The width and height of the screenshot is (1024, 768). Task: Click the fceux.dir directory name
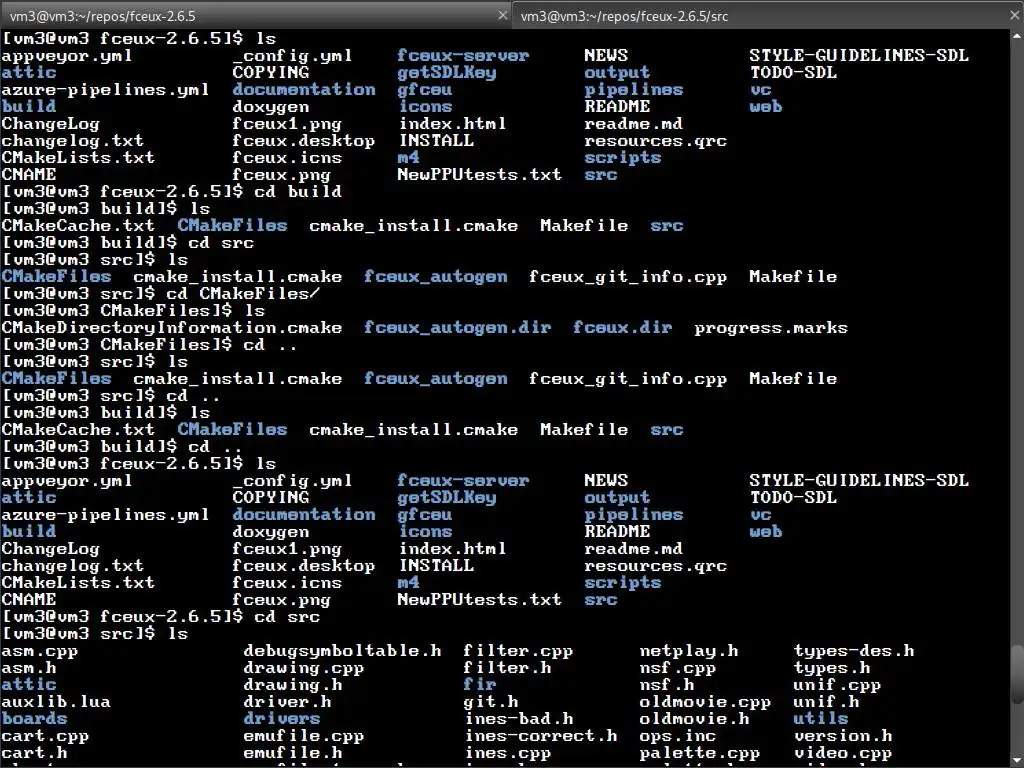point(622,328)
